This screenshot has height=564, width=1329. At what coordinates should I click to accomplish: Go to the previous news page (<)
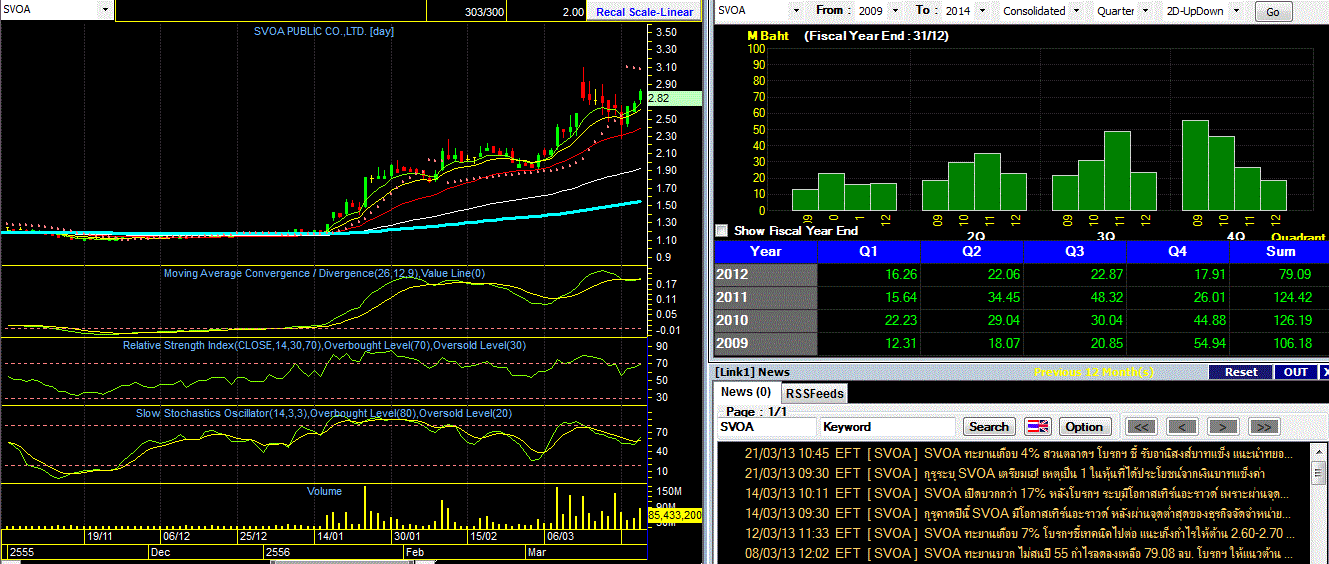(x=1182, y=427)
